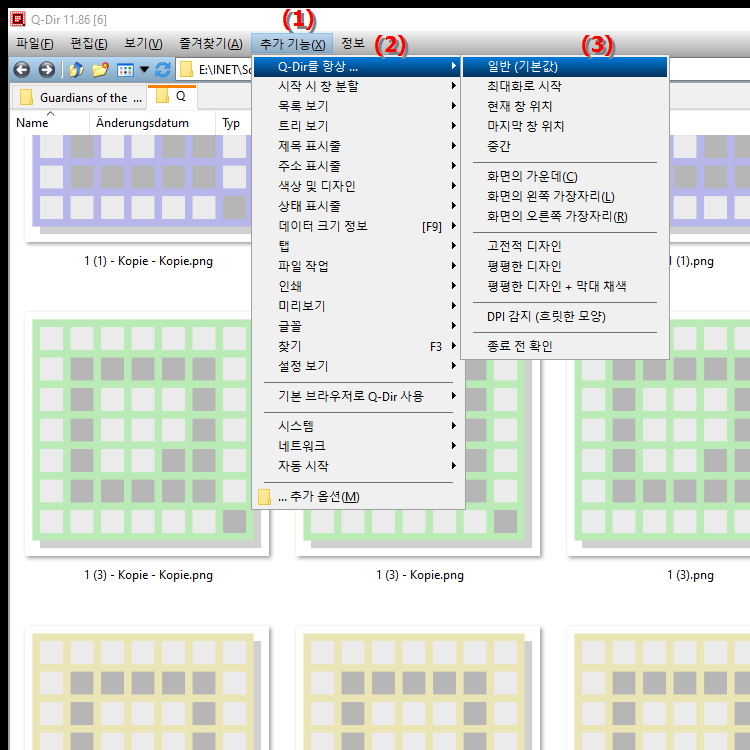Screen dimensions: 750x750
Task: Switch to Guardians of the ... tab
Action: click(79, 98)
